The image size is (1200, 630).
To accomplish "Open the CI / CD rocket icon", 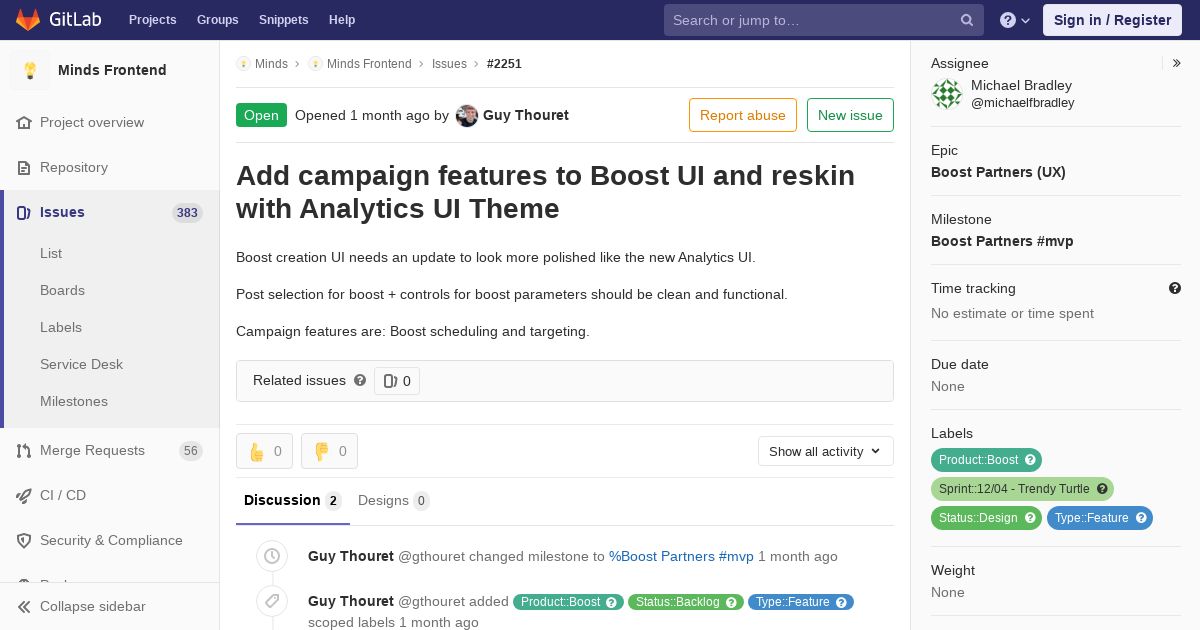I will click(x=24, y=496).
